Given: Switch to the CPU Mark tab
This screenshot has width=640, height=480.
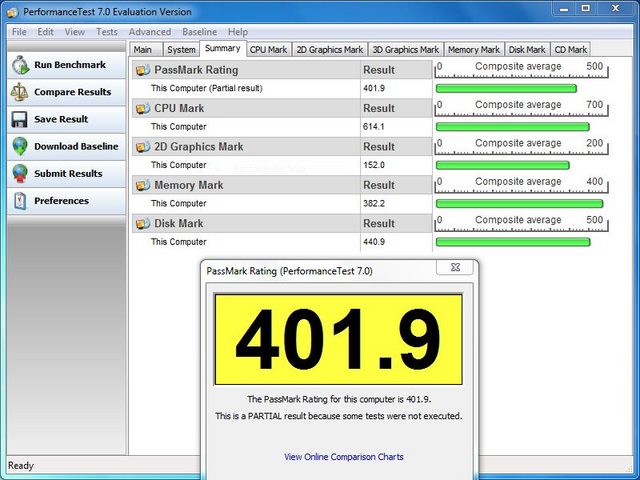Looking at the screenshot, I should (269, 49).
